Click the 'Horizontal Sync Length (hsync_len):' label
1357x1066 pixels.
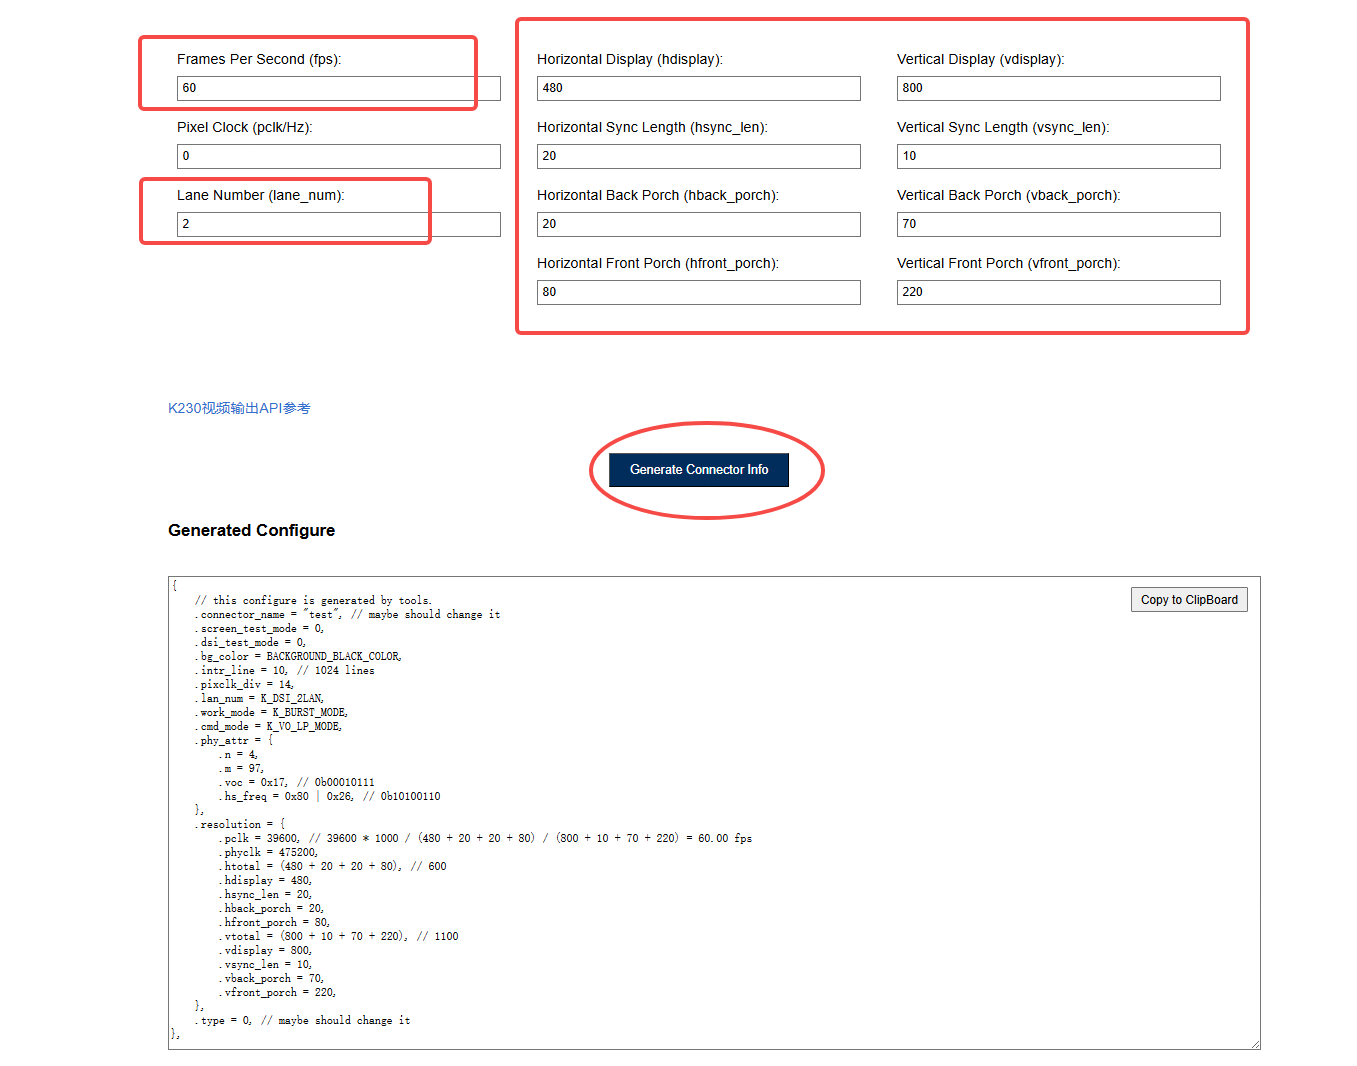point(652,127)
